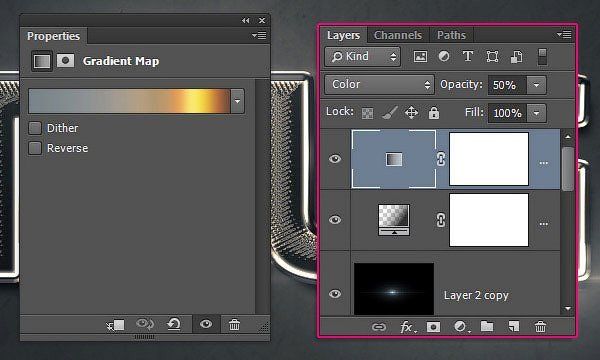Switch to the Layers tab
Viewport: 600px width, 360px height.
(343, 36)
